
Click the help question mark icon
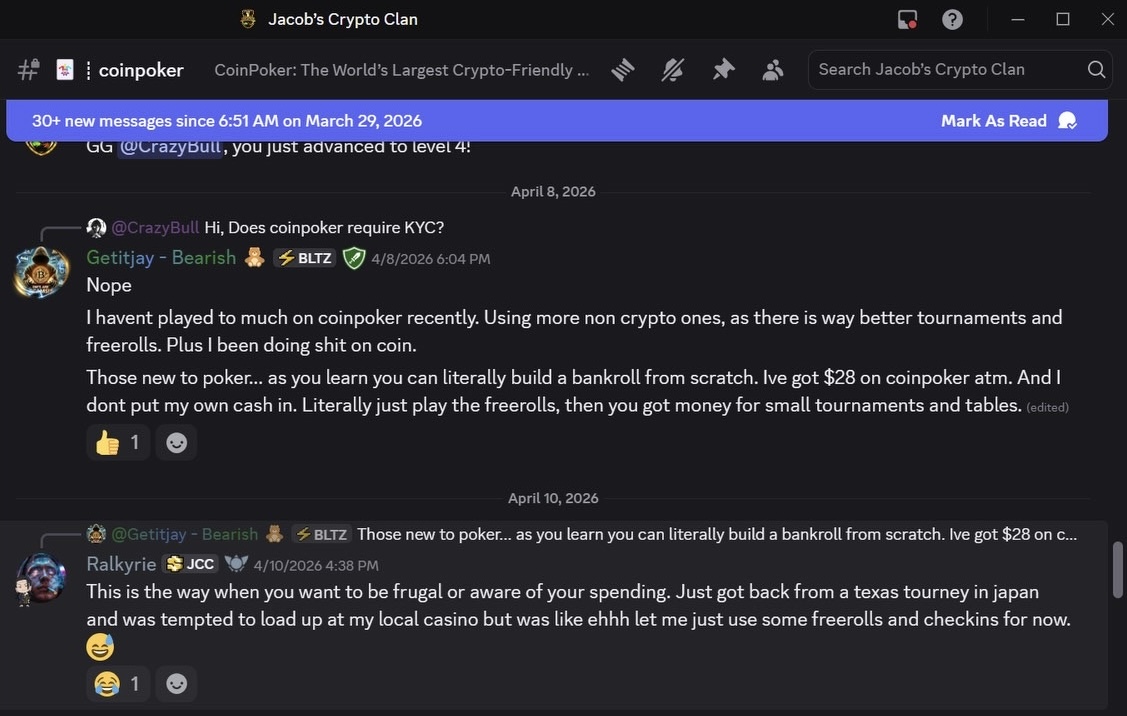953,19
